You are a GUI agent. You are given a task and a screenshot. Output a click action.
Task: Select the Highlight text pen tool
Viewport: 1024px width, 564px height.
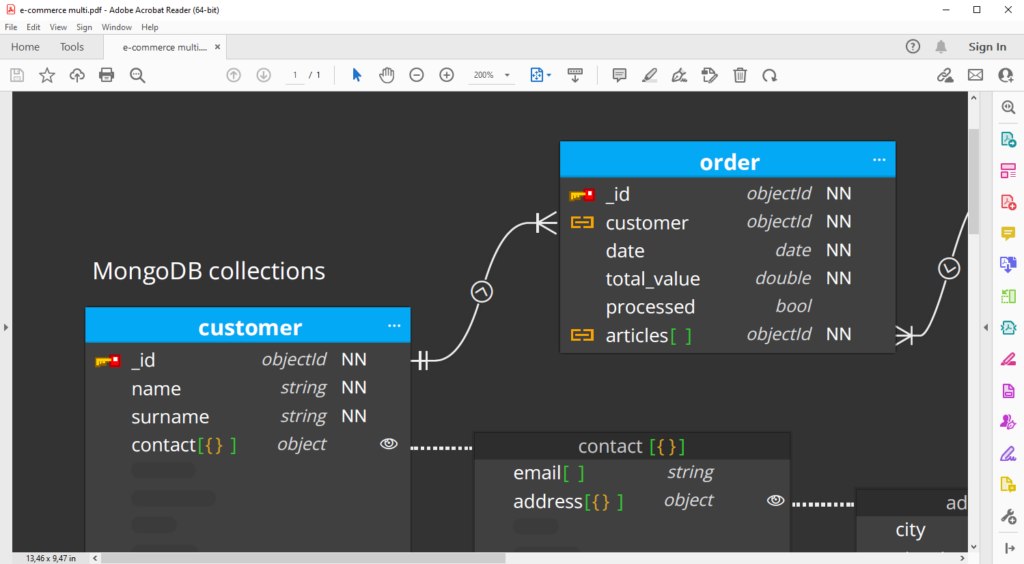coord(649,75)
